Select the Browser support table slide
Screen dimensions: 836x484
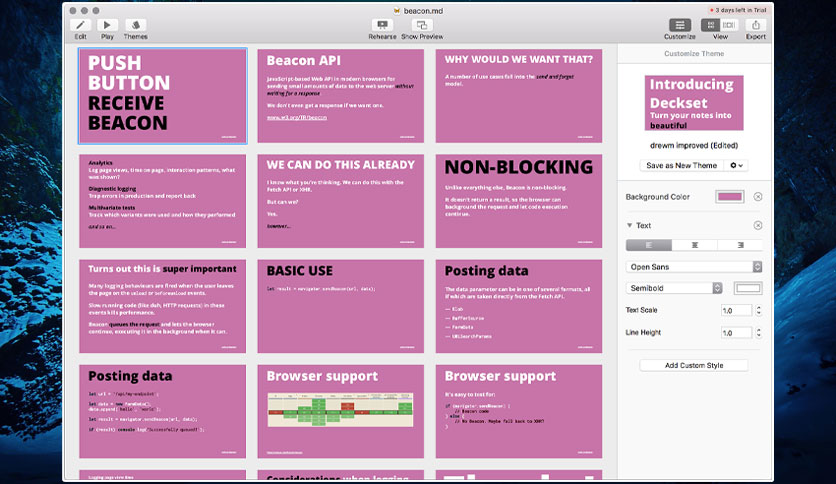pos(341,411)
